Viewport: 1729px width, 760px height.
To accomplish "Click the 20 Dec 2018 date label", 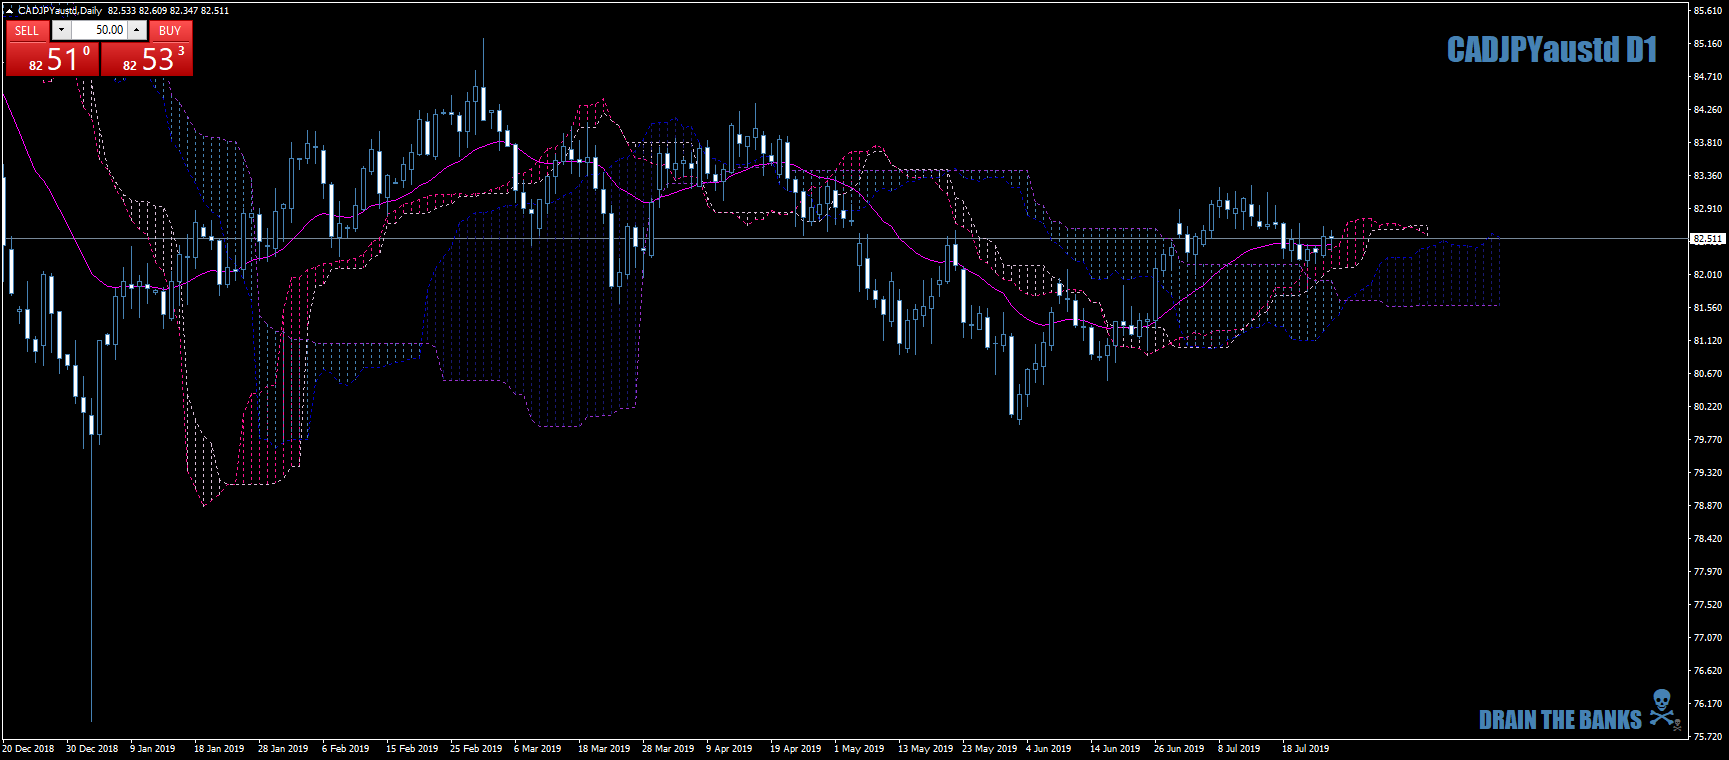I will [28, 748].
